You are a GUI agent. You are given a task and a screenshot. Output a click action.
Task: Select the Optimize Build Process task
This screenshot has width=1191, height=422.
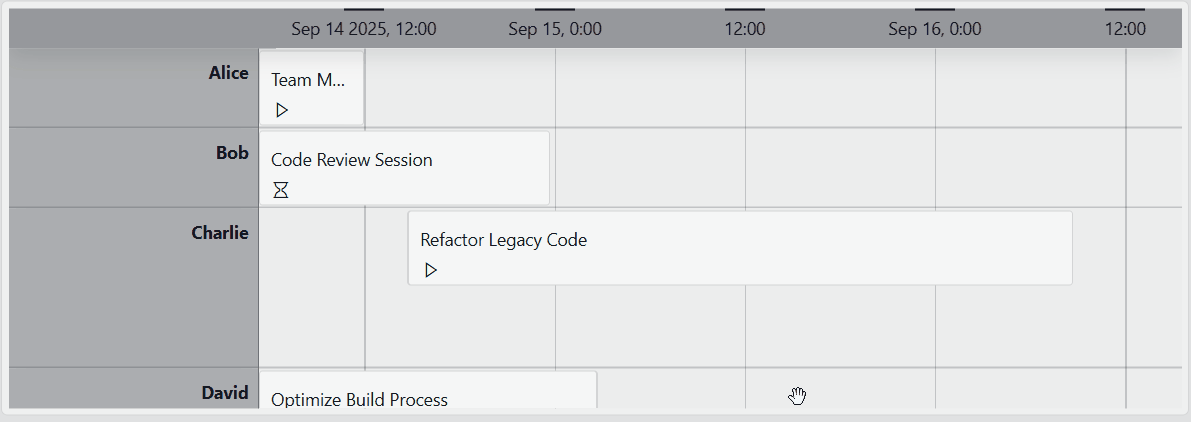[x=428, y=390]
